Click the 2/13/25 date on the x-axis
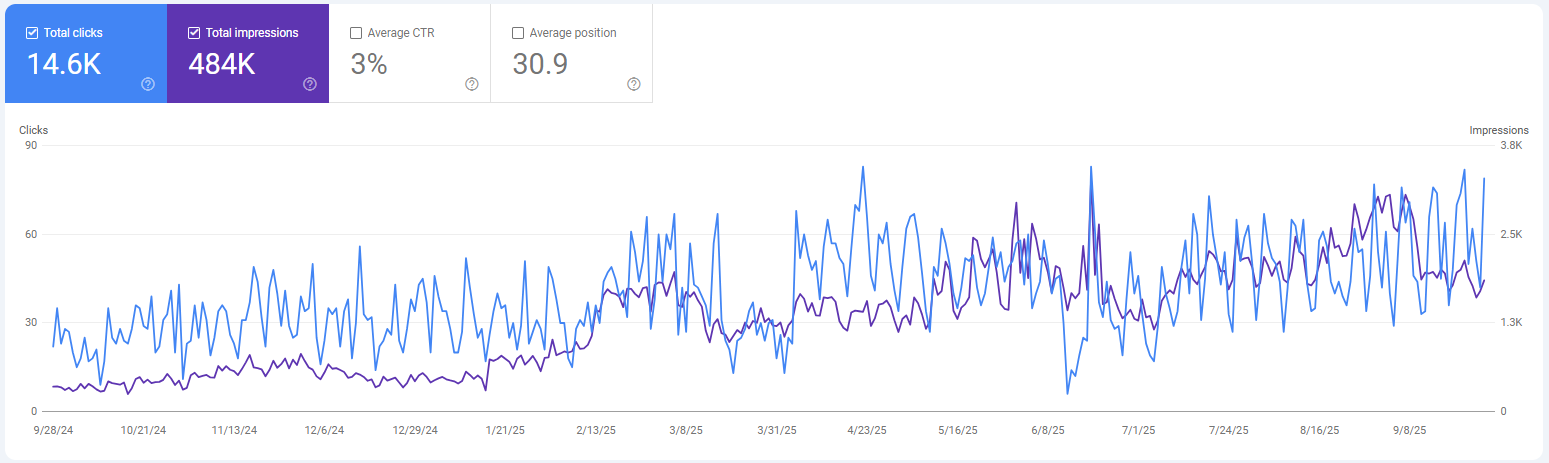Image resolution: width=1549 pixels, height=463 pixels. (598, 430)
